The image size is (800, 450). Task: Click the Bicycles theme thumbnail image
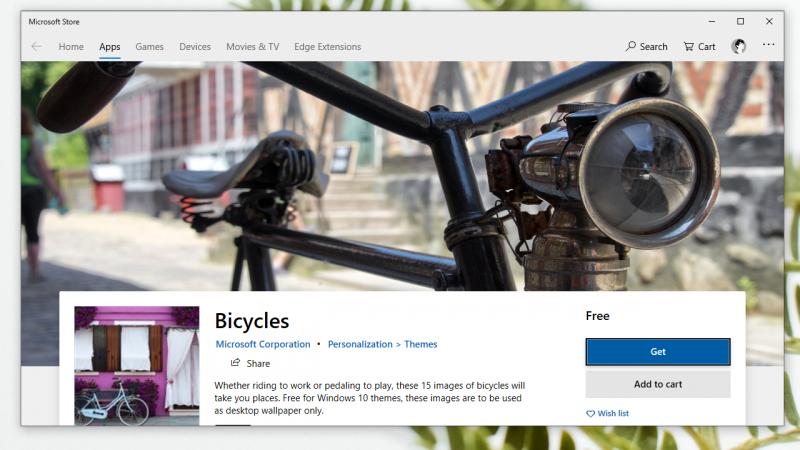(x=137, y=365)
